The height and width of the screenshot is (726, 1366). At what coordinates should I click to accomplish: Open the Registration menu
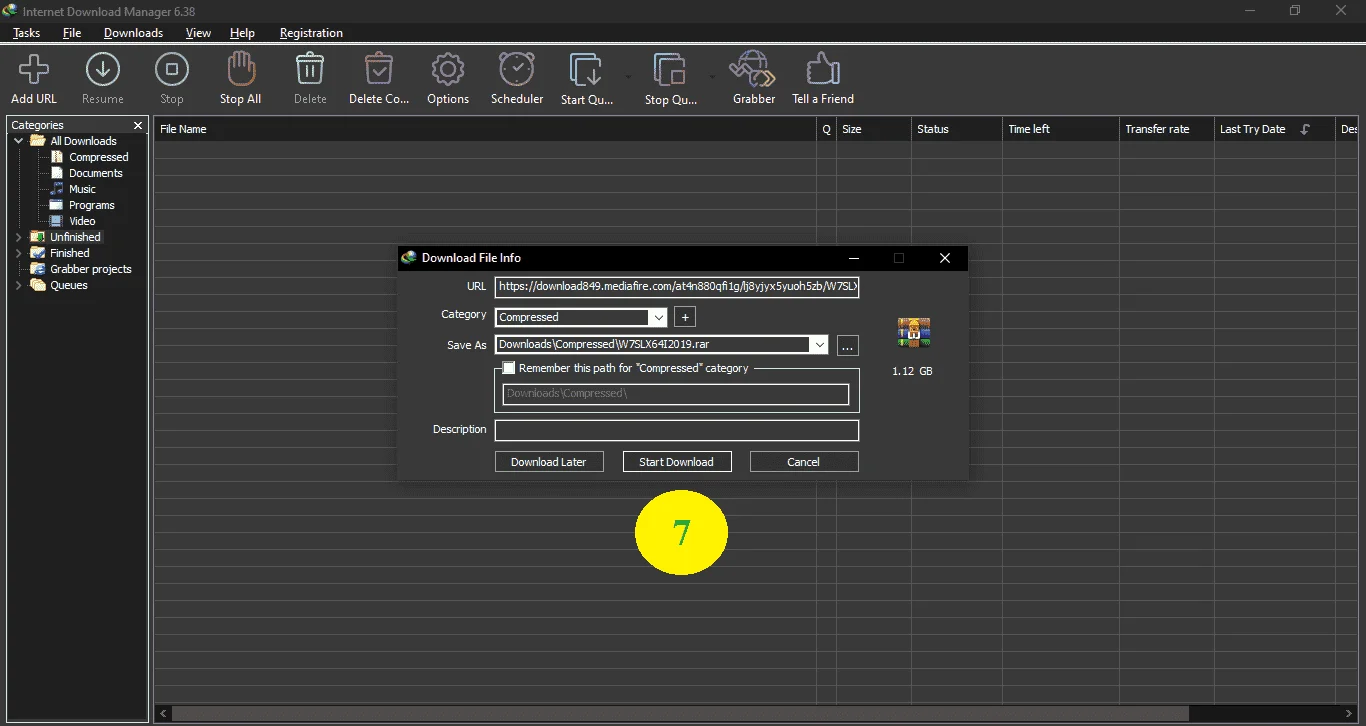[x=311, y=33]
